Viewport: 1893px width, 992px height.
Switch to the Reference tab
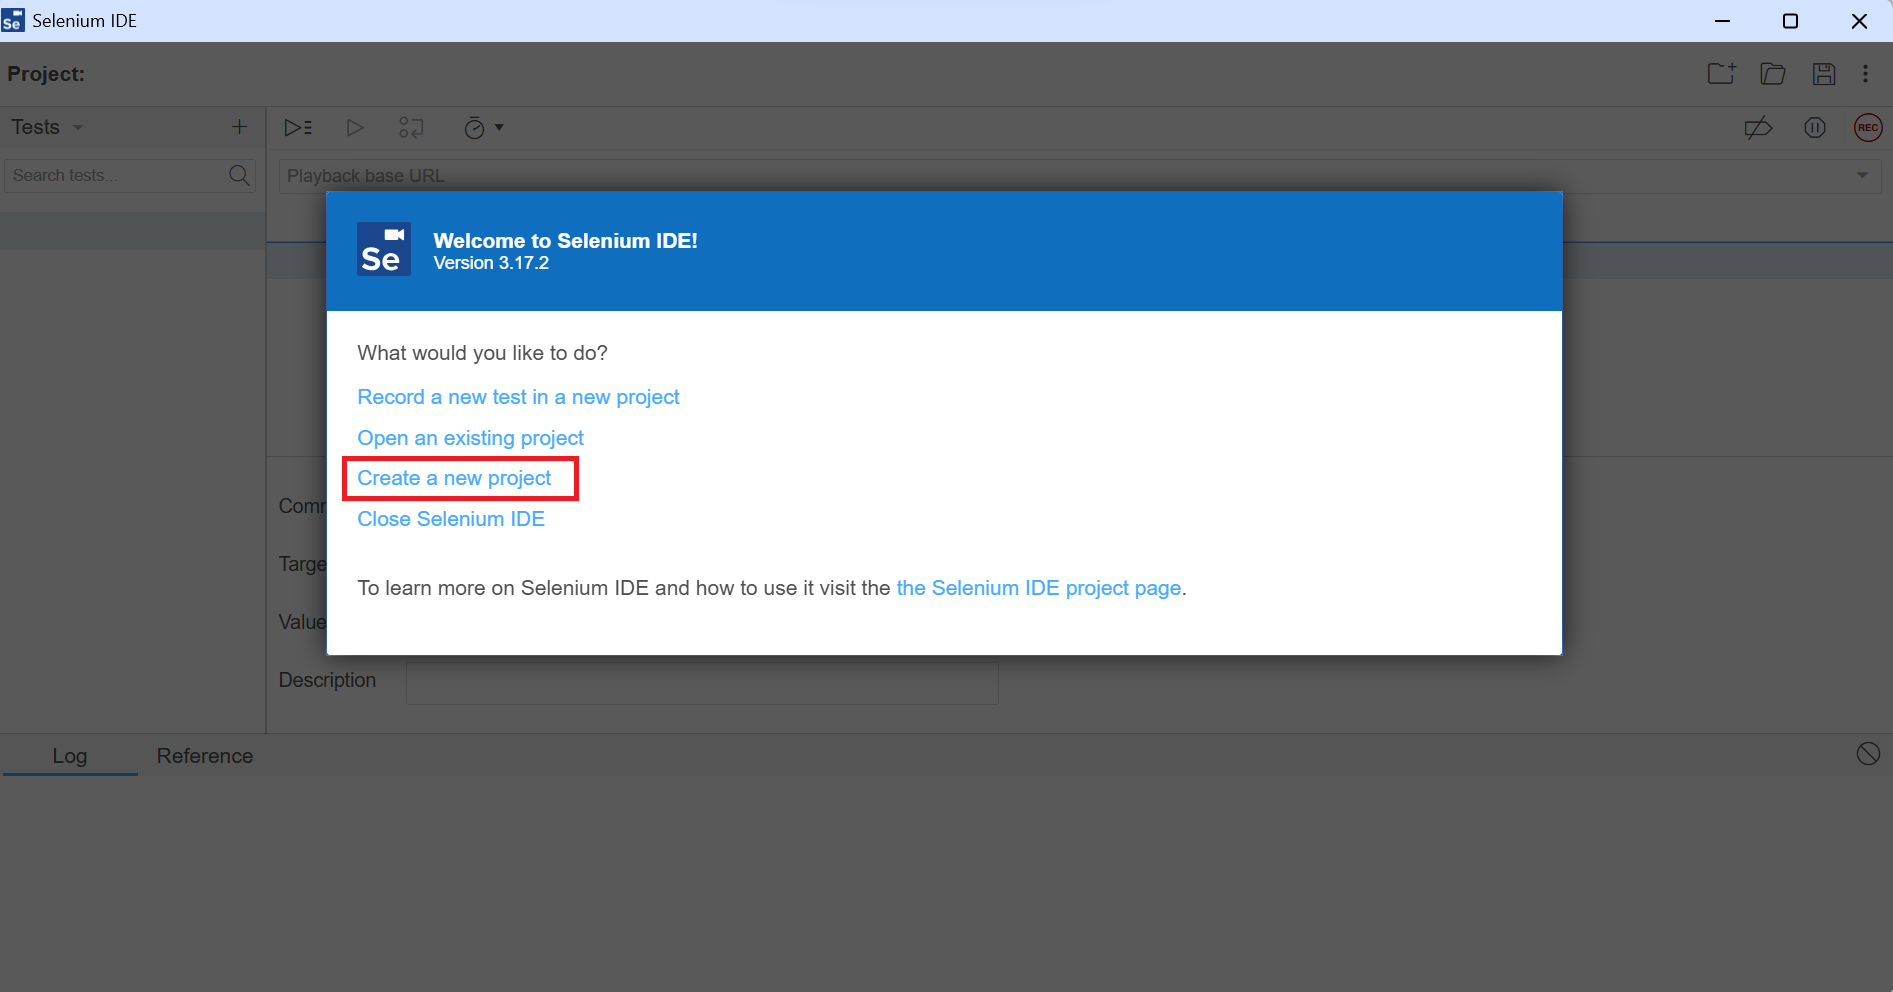click(x=205, y=756)
